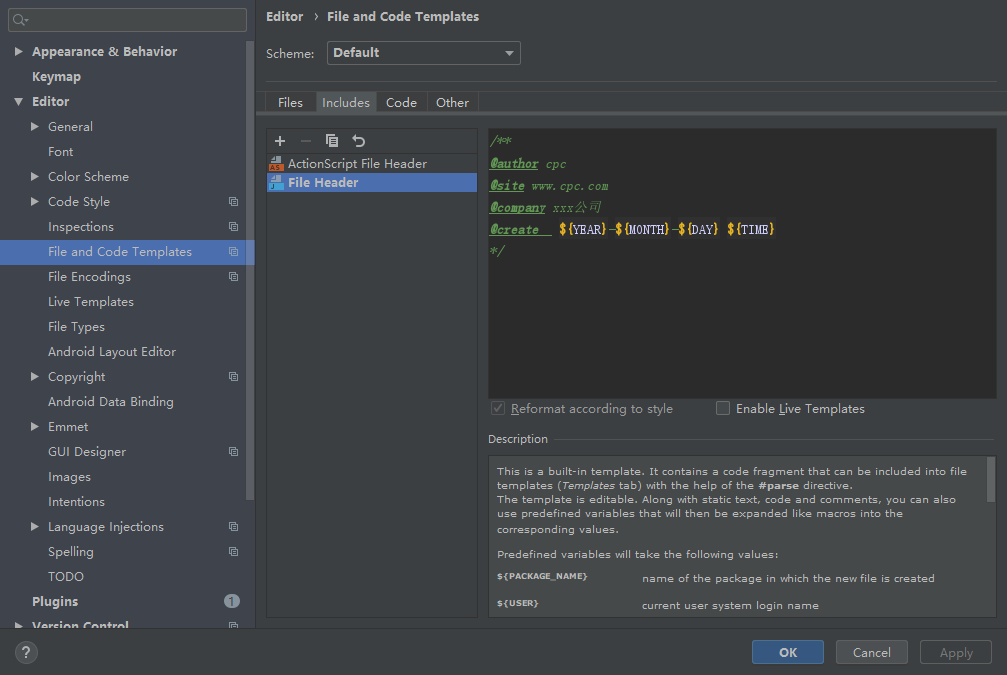The image size is (1007, 675).
Task: Open Android Layout Editor settings
Action: tap(112, 352)
